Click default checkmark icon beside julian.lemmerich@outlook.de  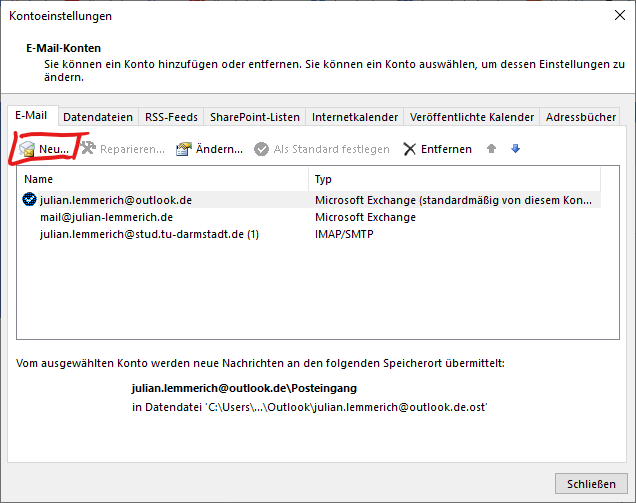point(29,199)
